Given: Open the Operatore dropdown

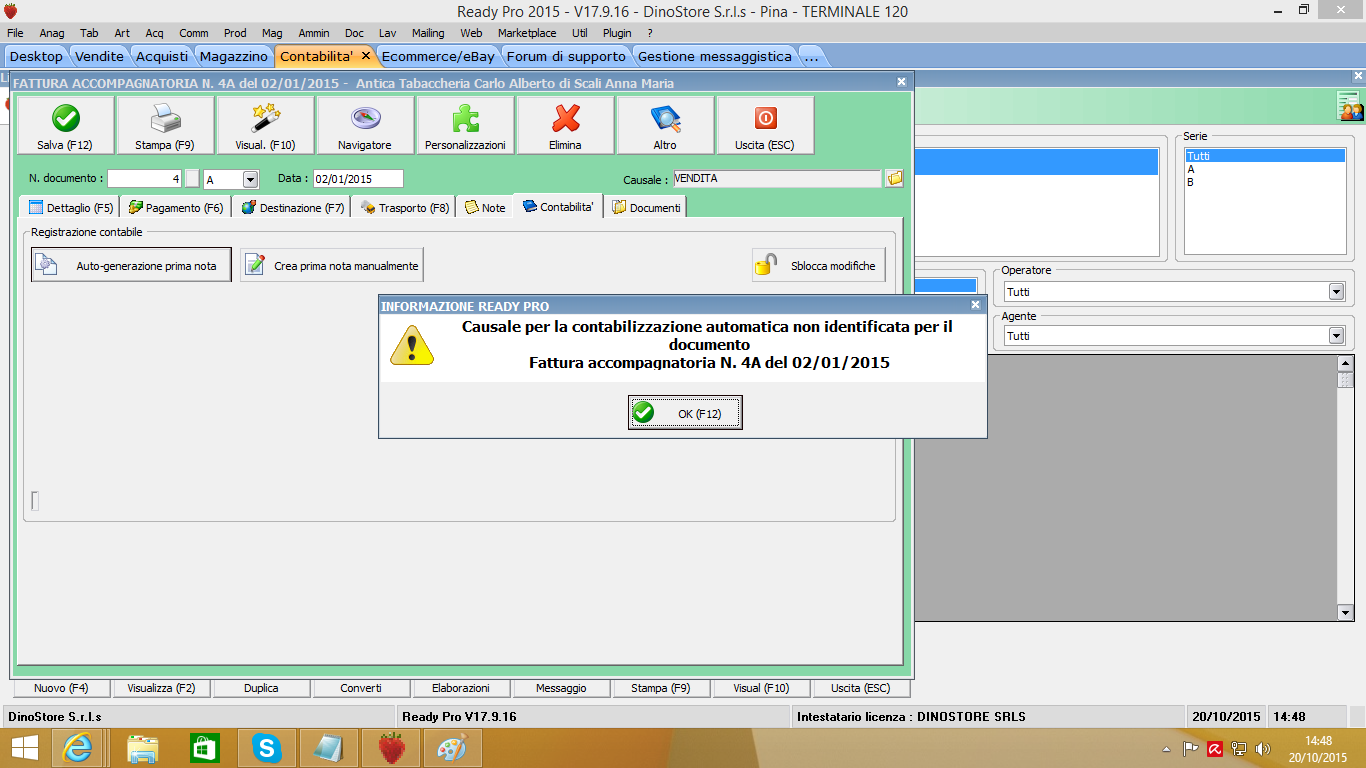Looking at the screenshot, I should [1336, 291].
